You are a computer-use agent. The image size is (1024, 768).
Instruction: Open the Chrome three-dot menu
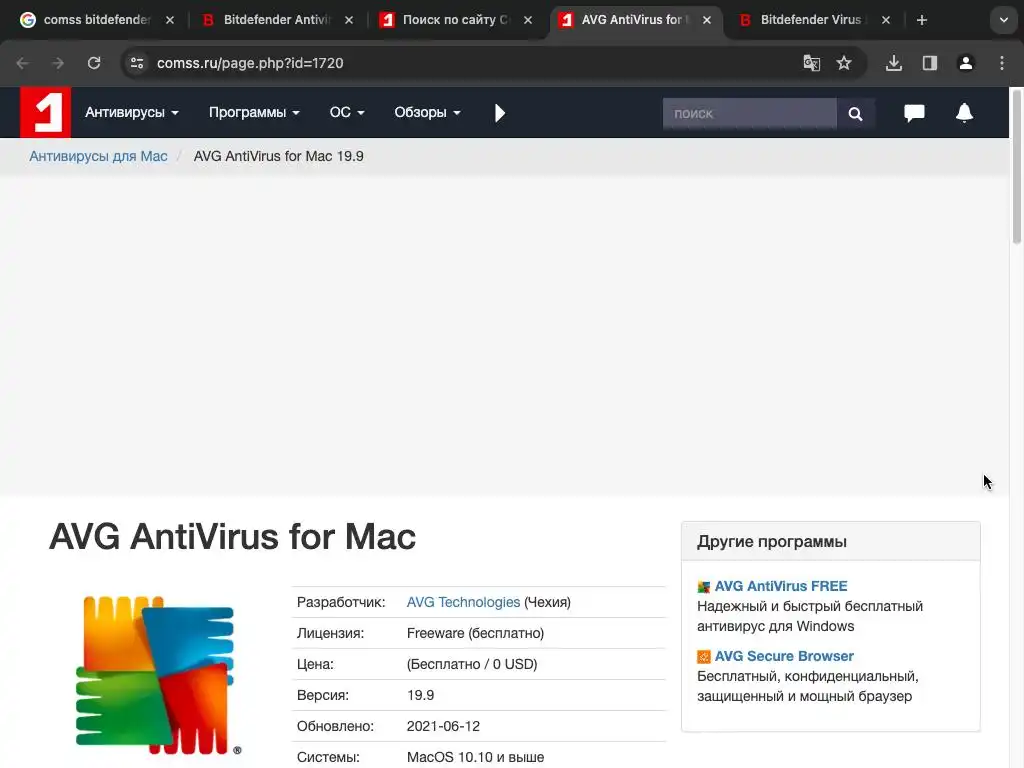(x=1001, y=63)
